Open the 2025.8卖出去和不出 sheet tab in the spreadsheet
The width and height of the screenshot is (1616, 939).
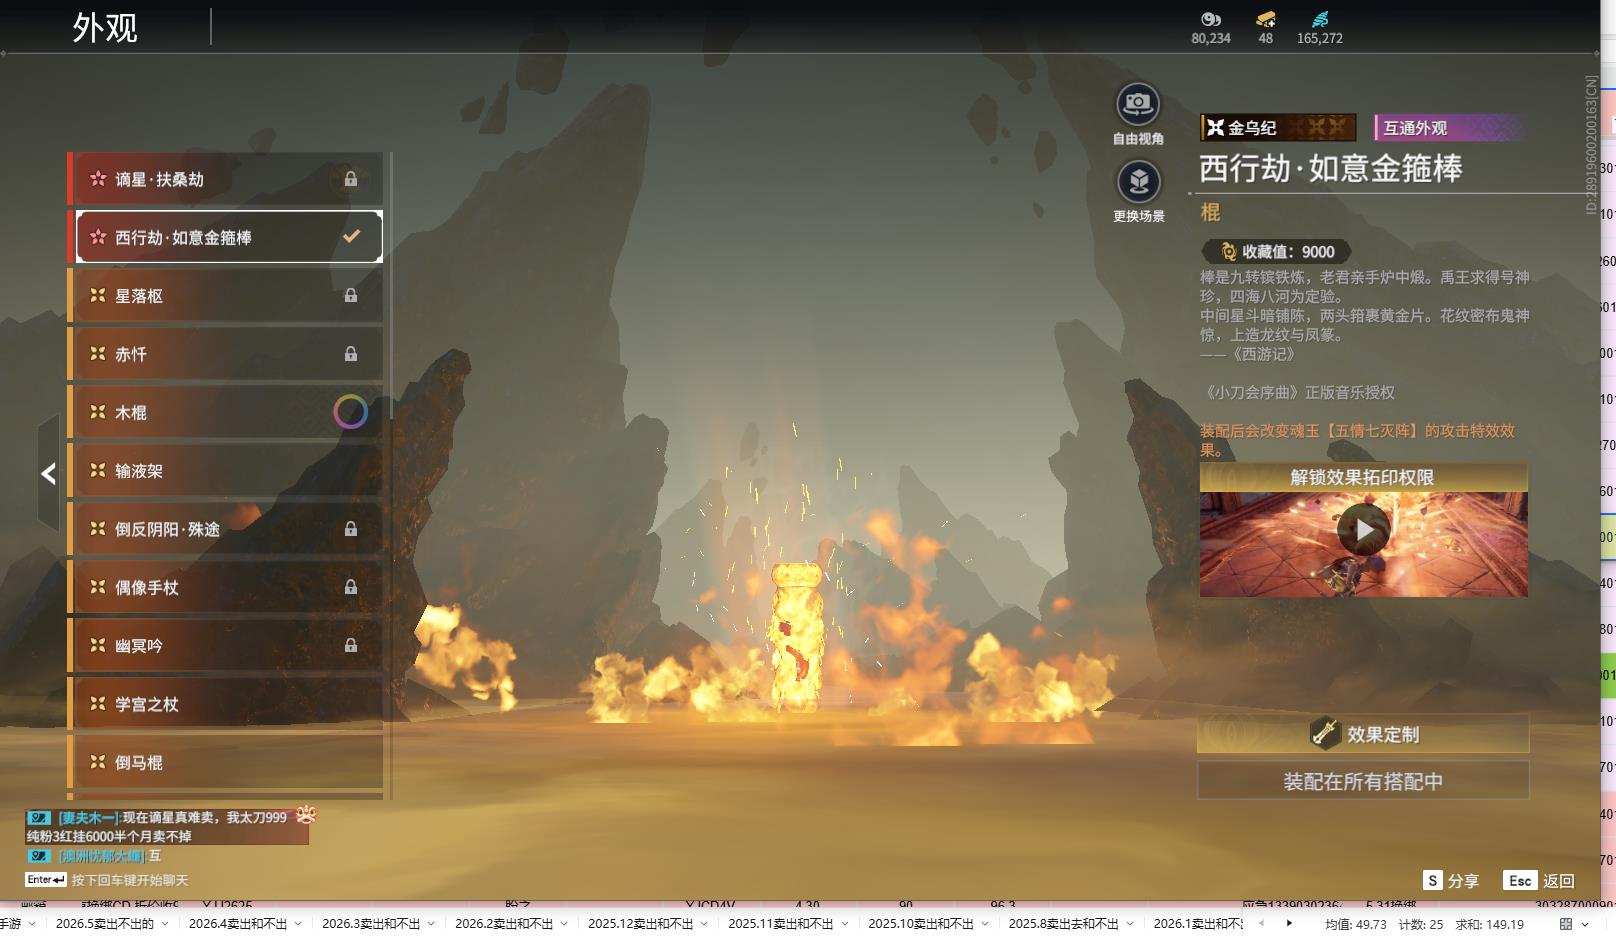pos(1063,923)
